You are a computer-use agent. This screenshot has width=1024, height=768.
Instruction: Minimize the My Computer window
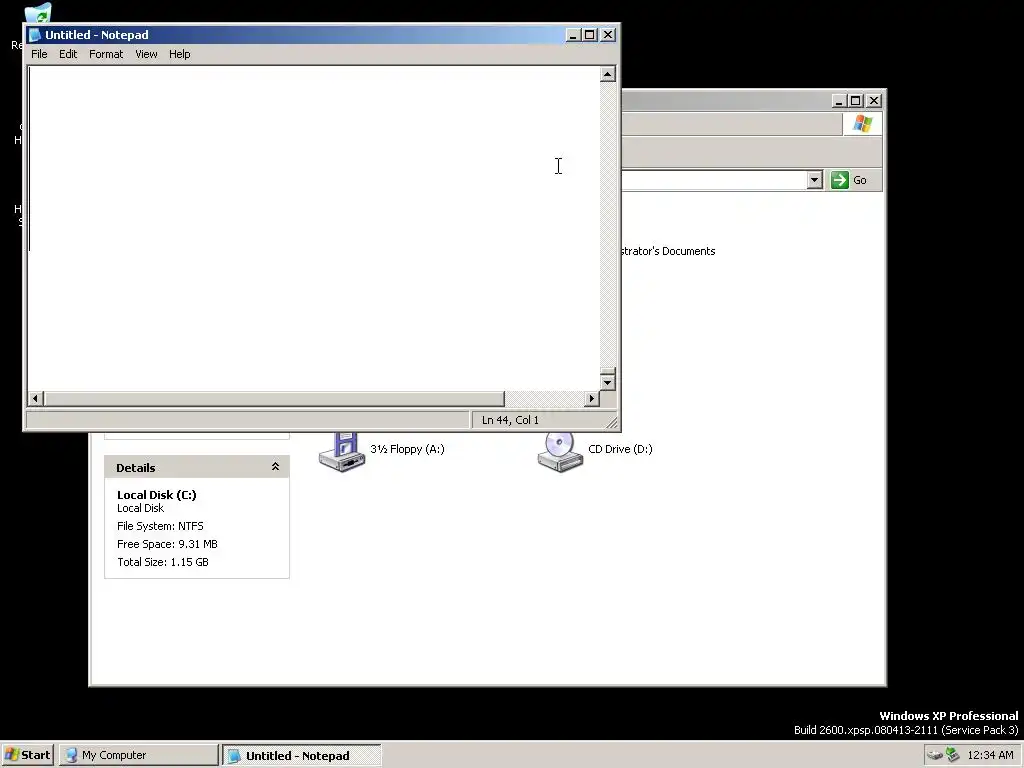coord(839,101)
